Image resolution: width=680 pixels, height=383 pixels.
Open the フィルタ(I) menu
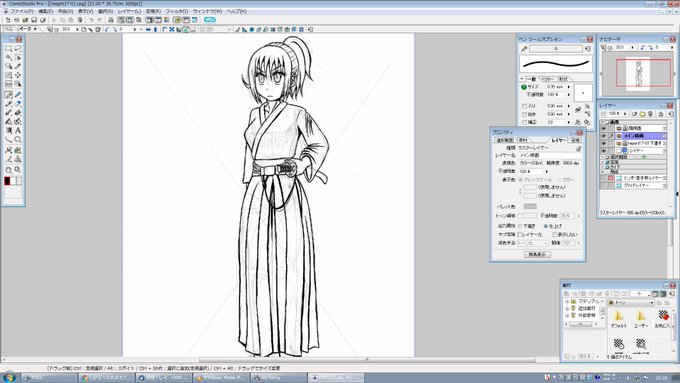[x=177, y=11]
